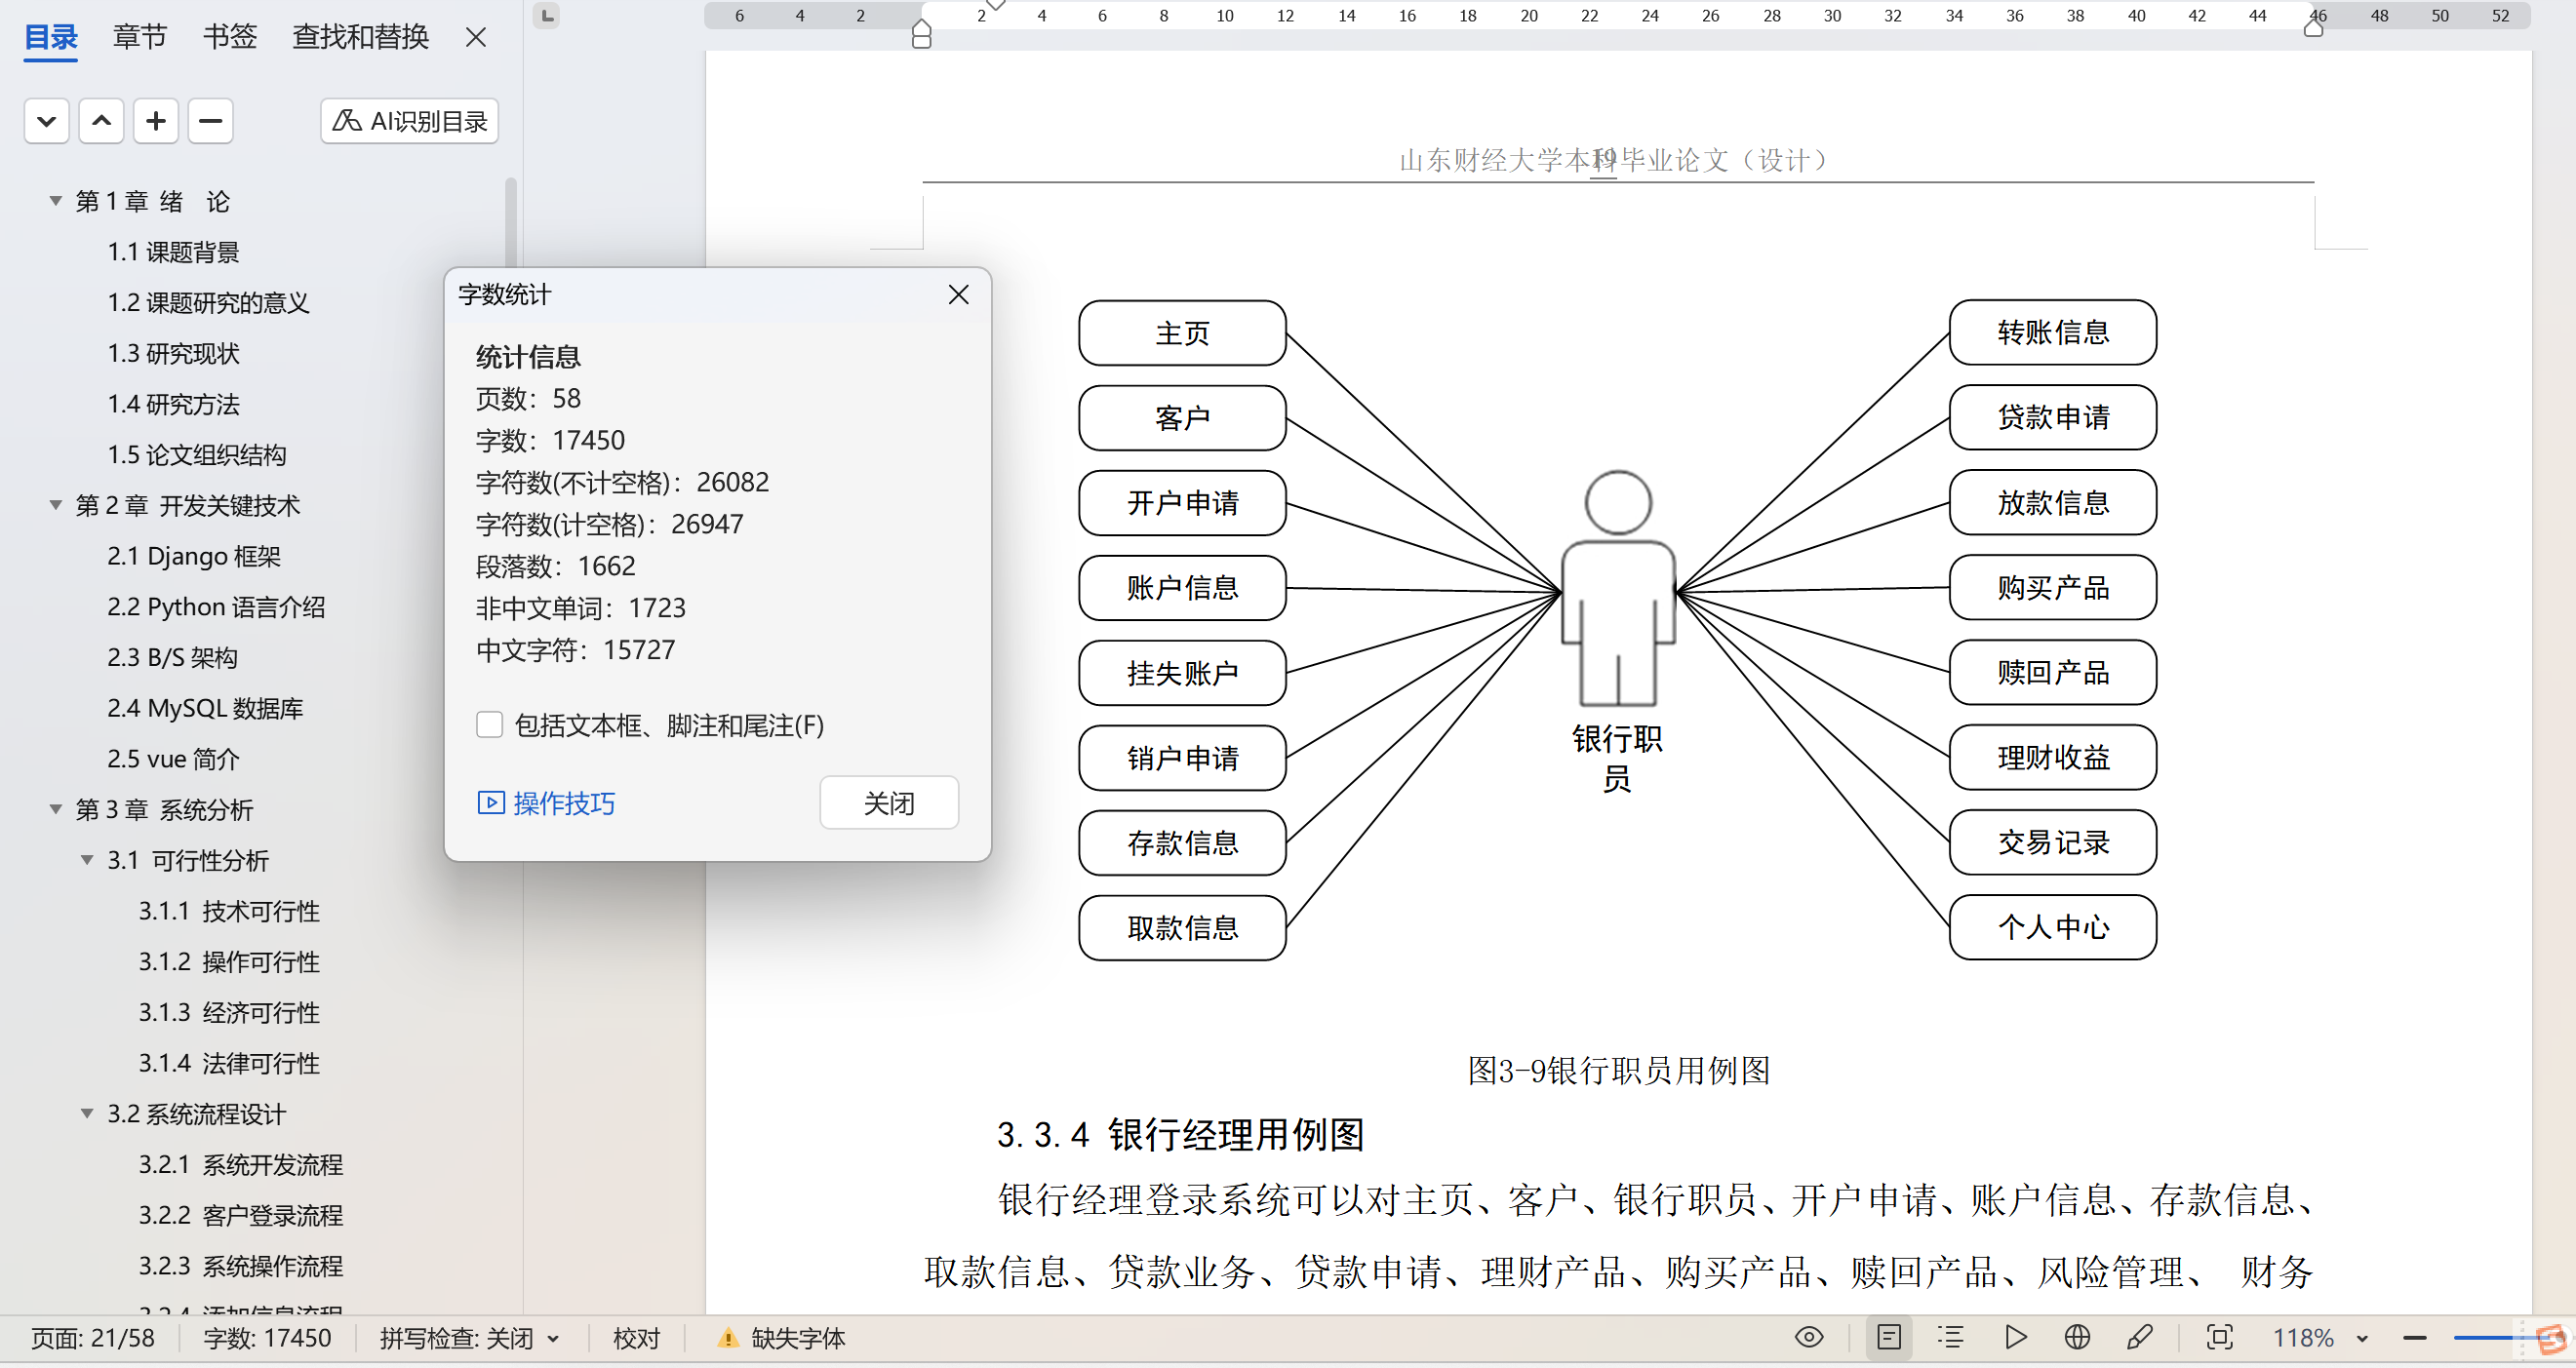This screenshot has width=2576, height=1368.
Task: Open zoom percentage dropdown arrow
Action: pos(2362,1338)
